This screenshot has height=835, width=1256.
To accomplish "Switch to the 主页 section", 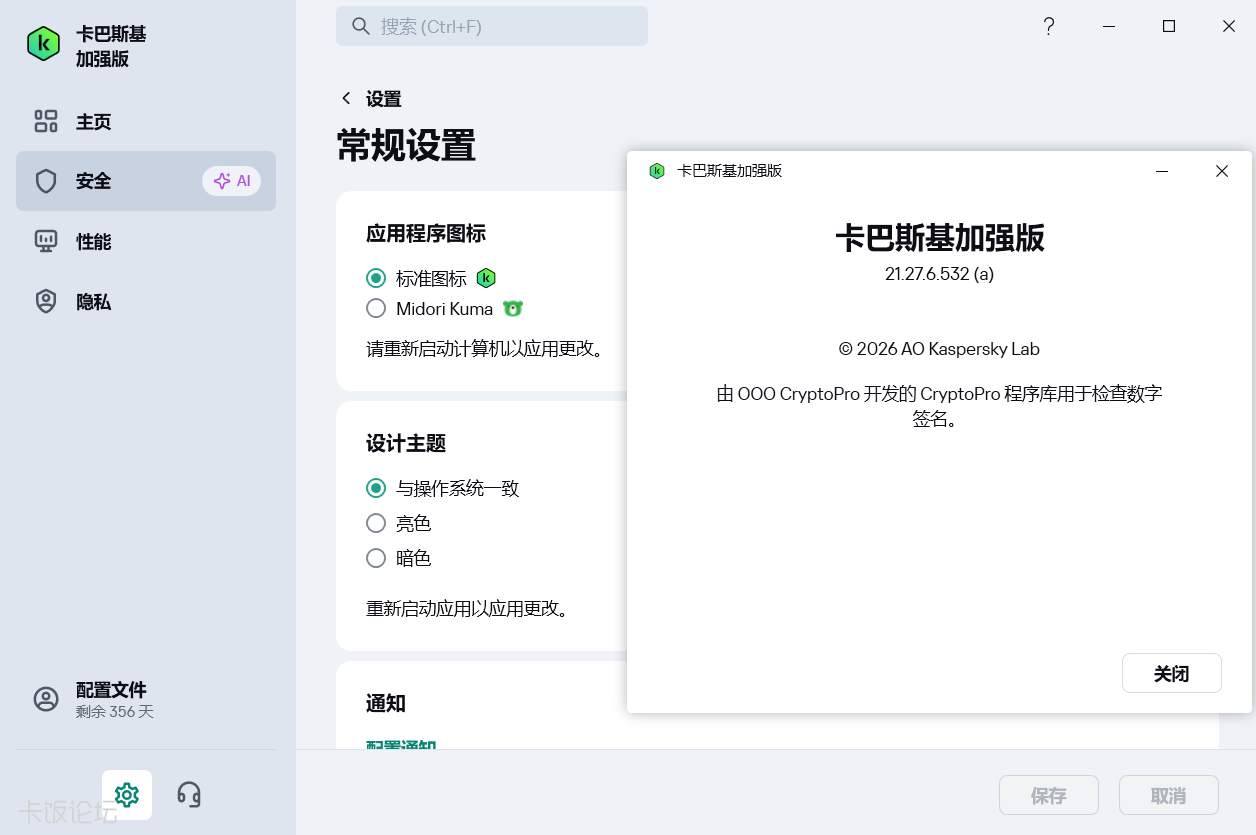I will (146, 121).
